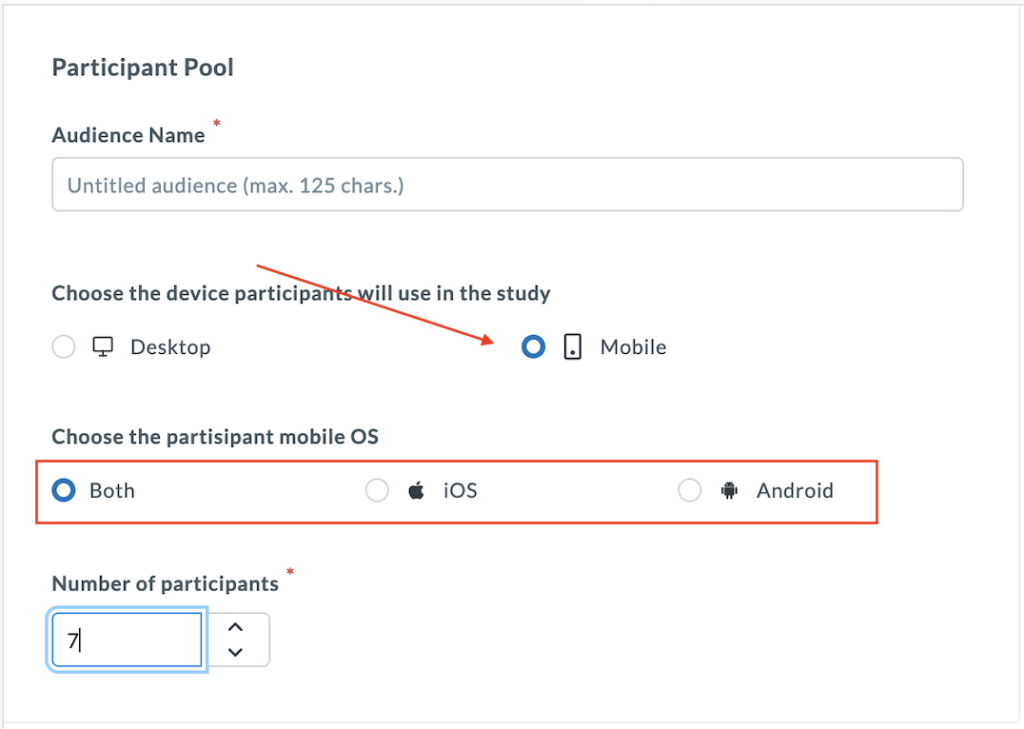Click the Apple logo icon
The image size is (1024, 729).
416,491
